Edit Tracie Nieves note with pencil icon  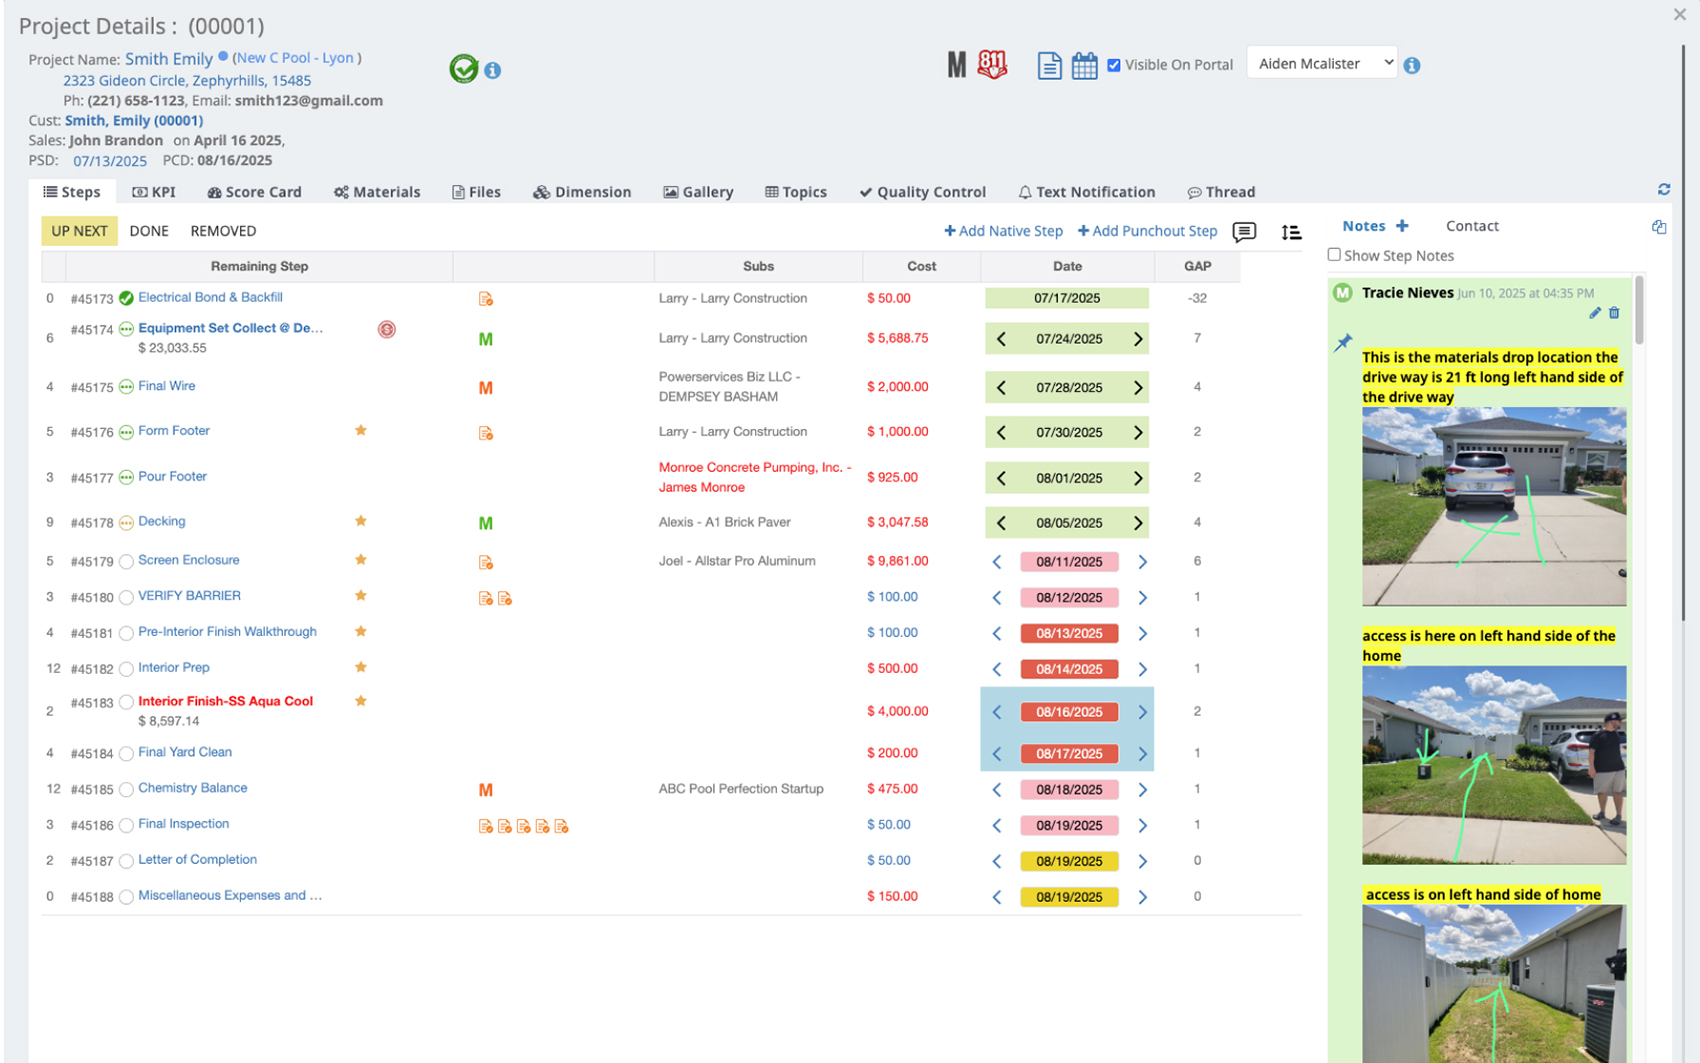pos(1594,313)
